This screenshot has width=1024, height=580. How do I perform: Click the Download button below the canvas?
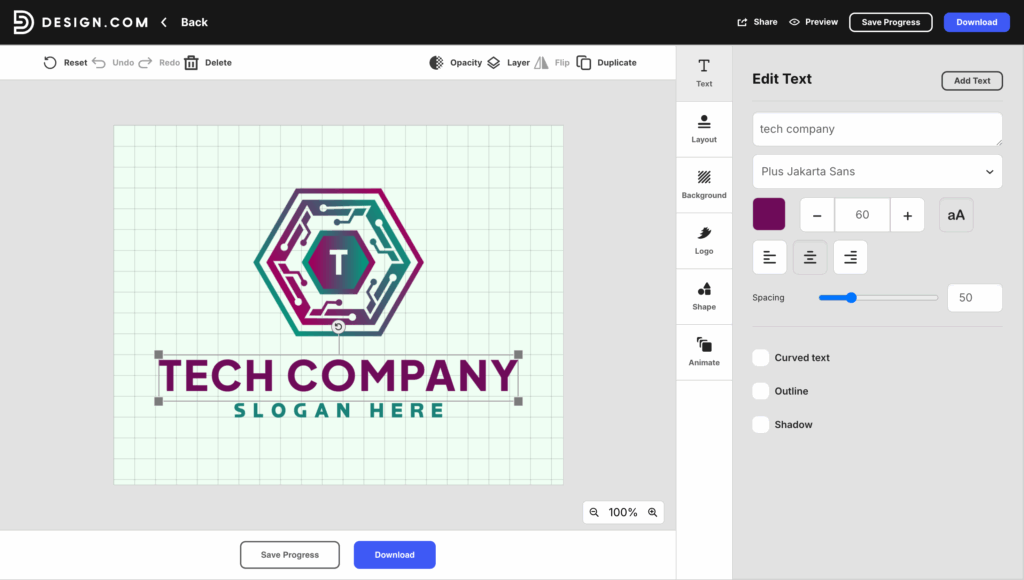[394, 555]
